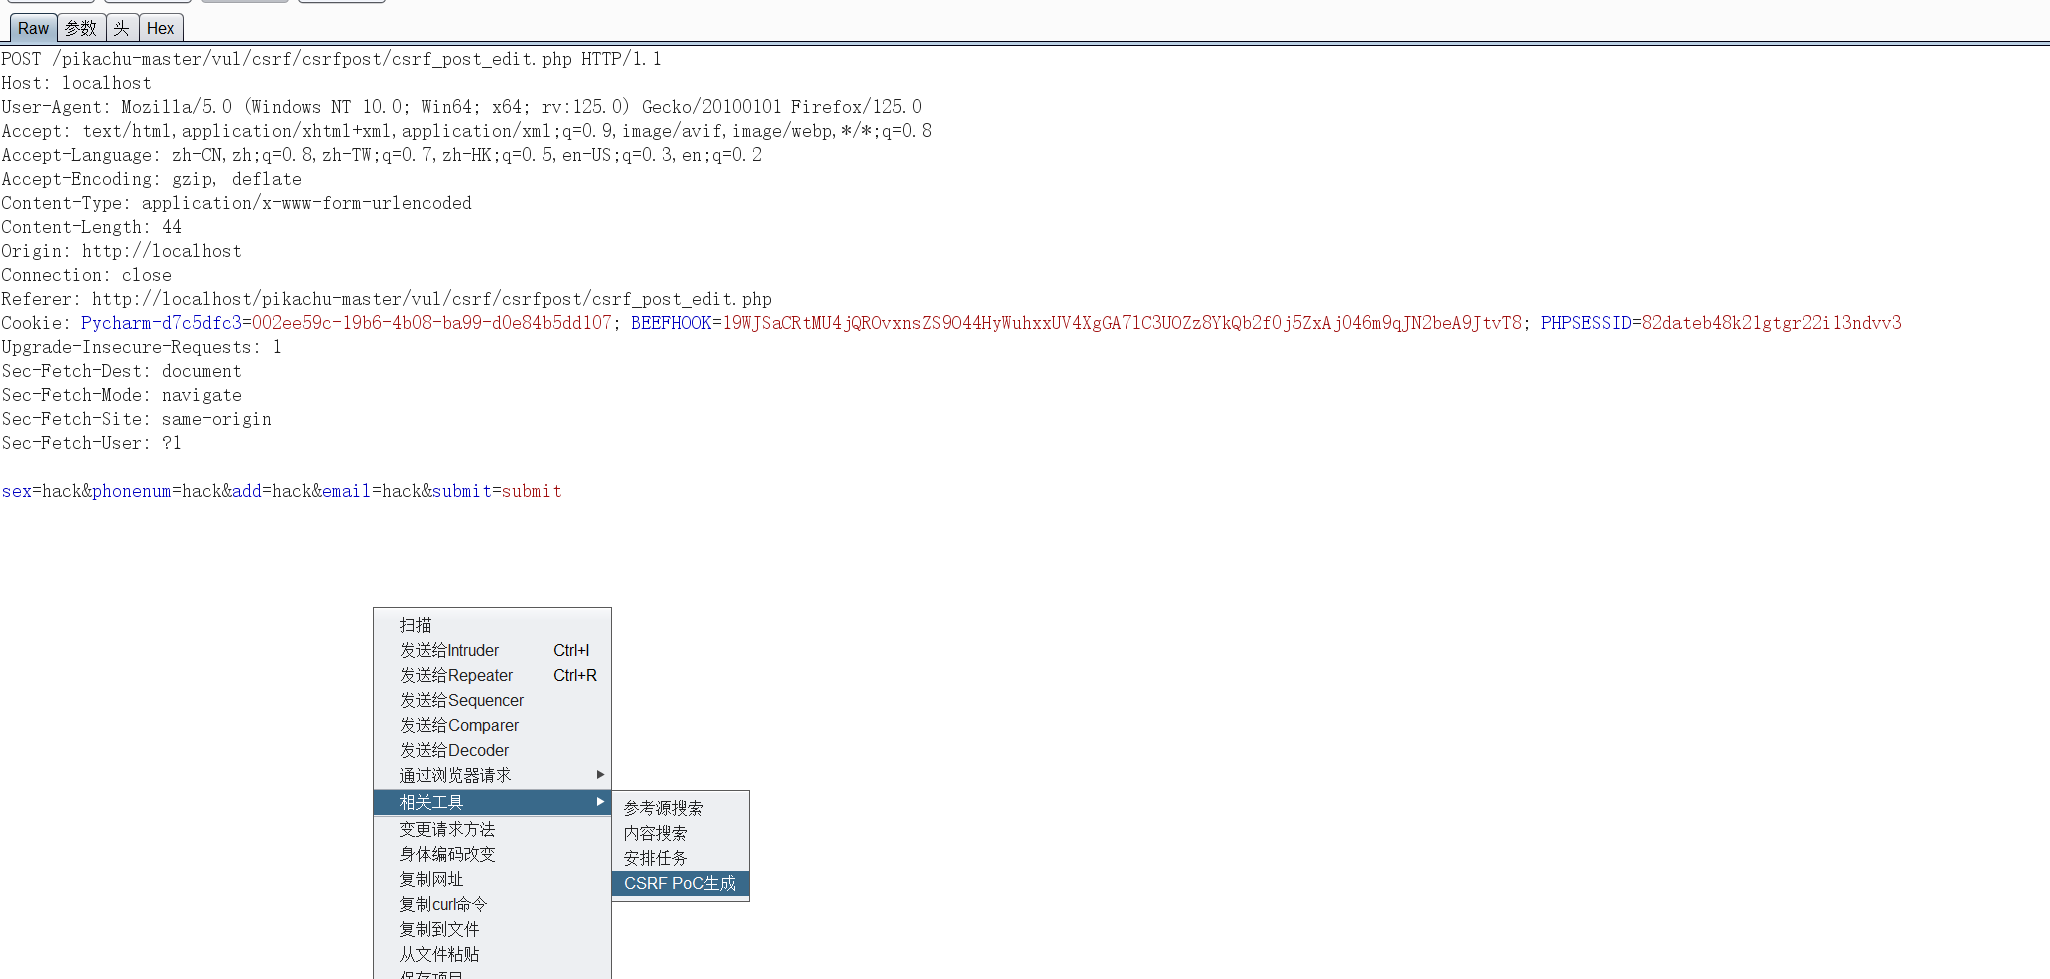Choose 发送给Comparer menu entry
This screenshot has height=979, width=2050.
tap(492, 725)
